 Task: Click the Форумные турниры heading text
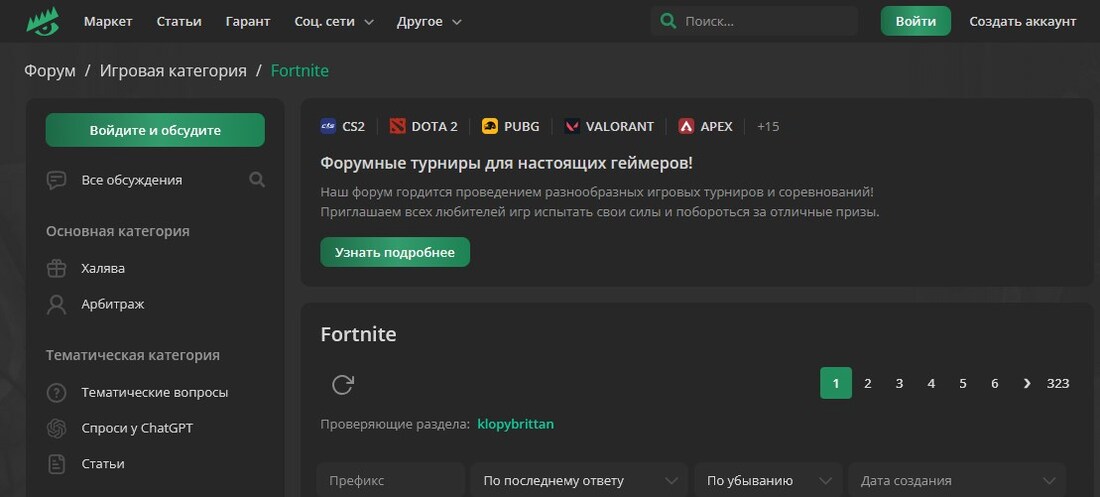tap(507, 164)
